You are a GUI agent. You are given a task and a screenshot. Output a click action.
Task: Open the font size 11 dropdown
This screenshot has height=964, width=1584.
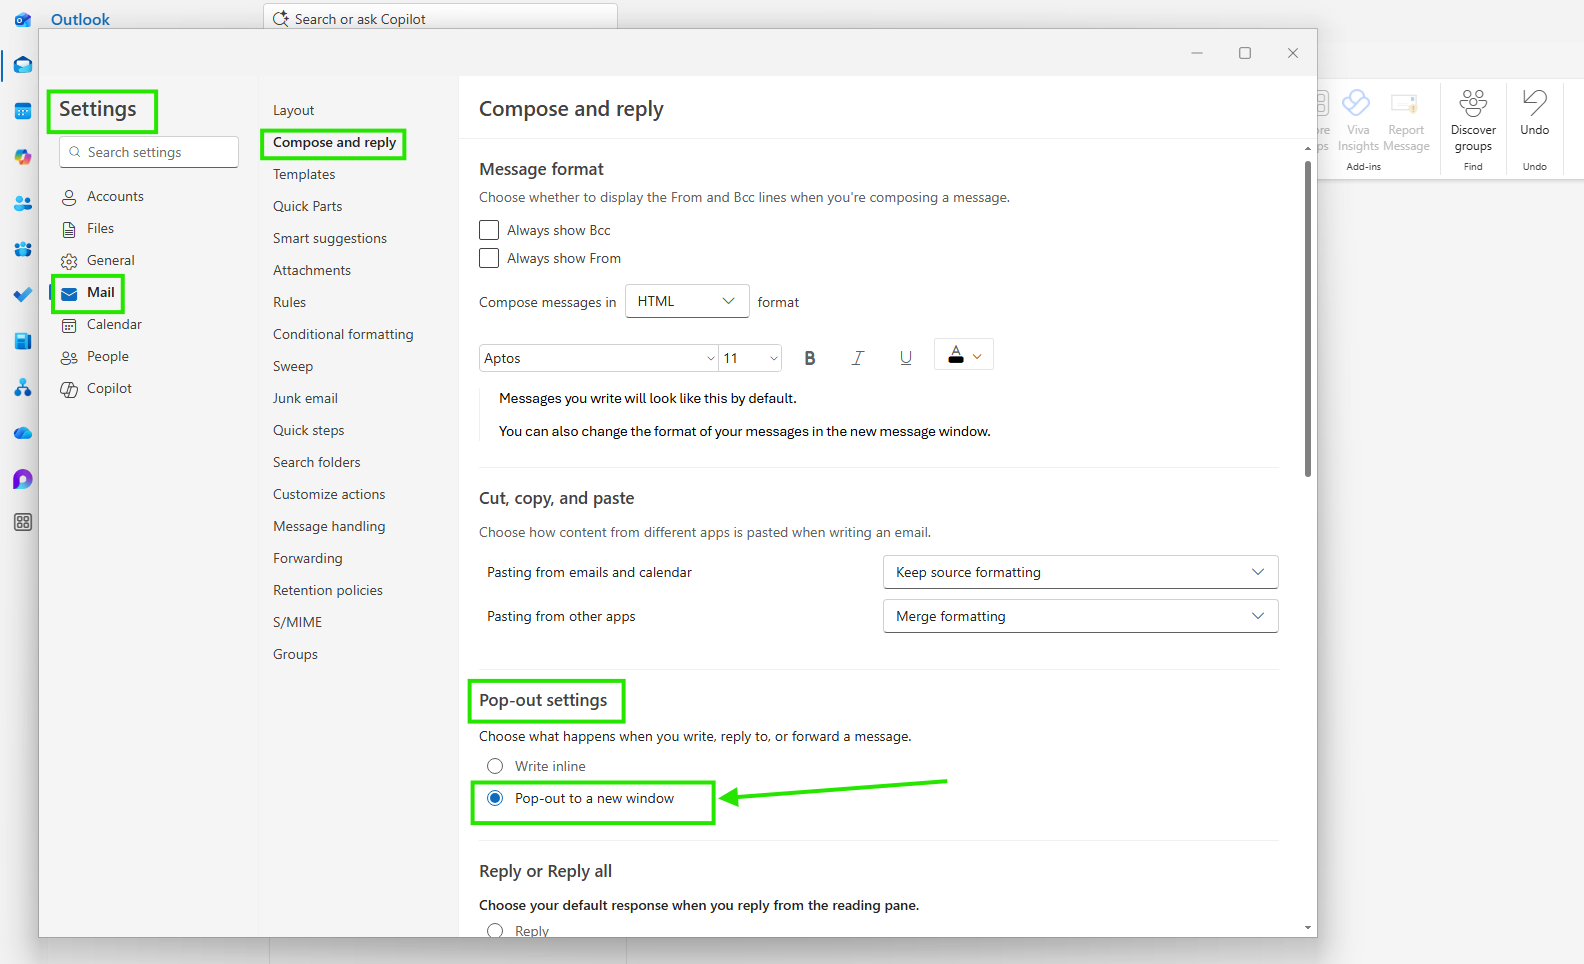click(x=750, y=358)
